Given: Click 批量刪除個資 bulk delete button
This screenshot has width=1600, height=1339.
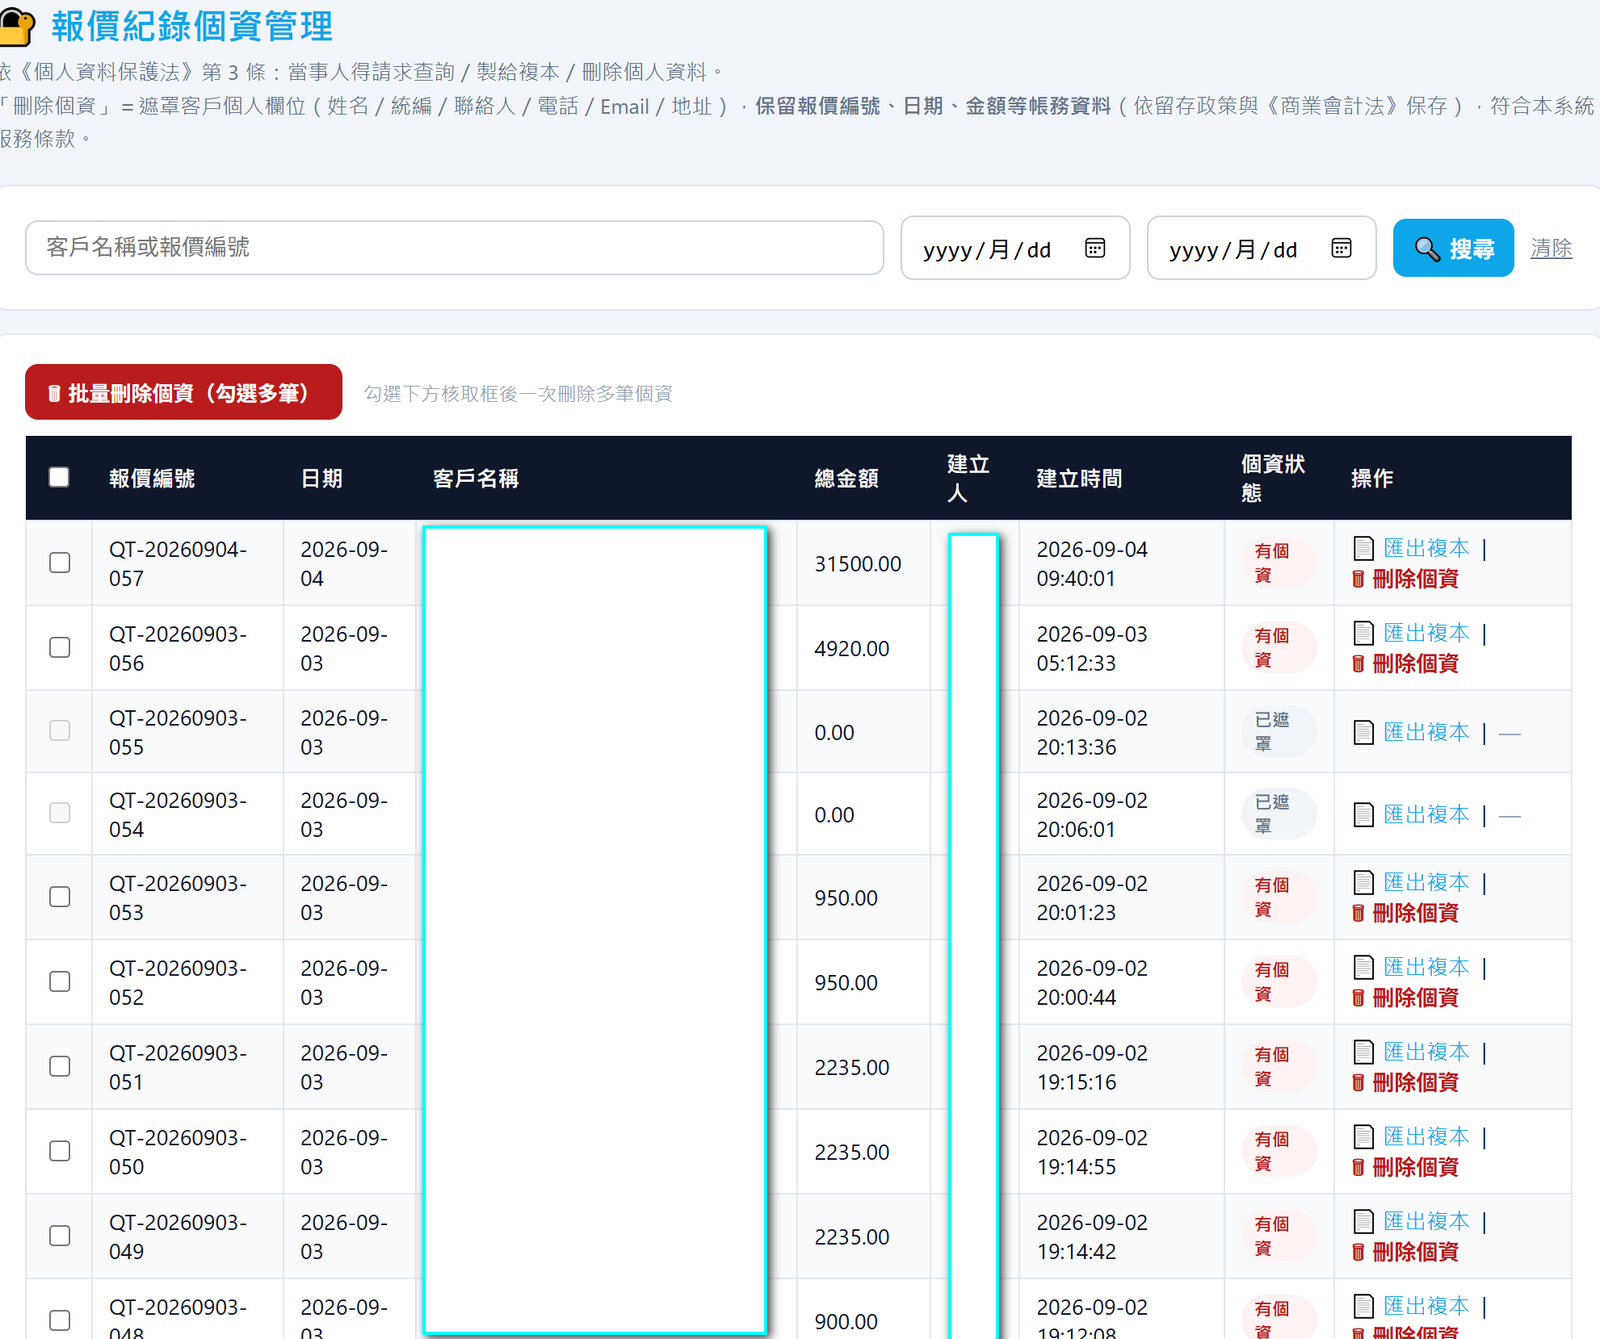Looking at the screenshot, I should point(184,392).
